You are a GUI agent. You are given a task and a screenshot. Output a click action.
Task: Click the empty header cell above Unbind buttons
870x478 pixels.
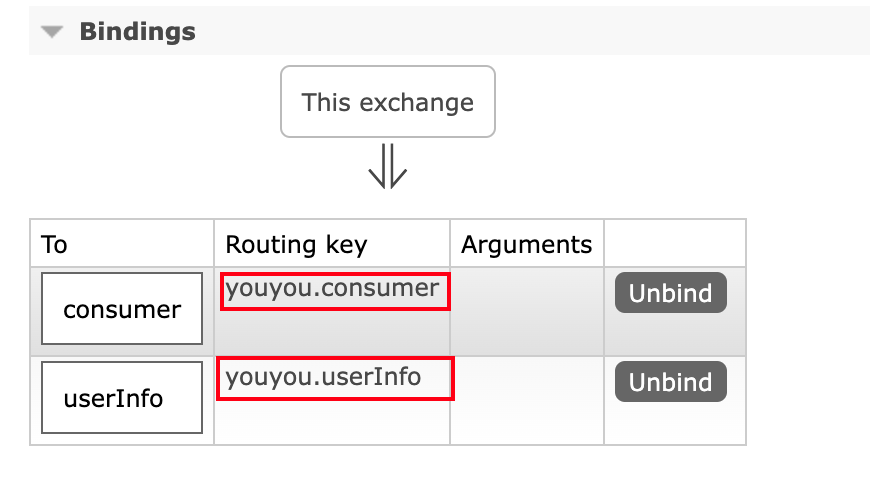tap(674, 244)
